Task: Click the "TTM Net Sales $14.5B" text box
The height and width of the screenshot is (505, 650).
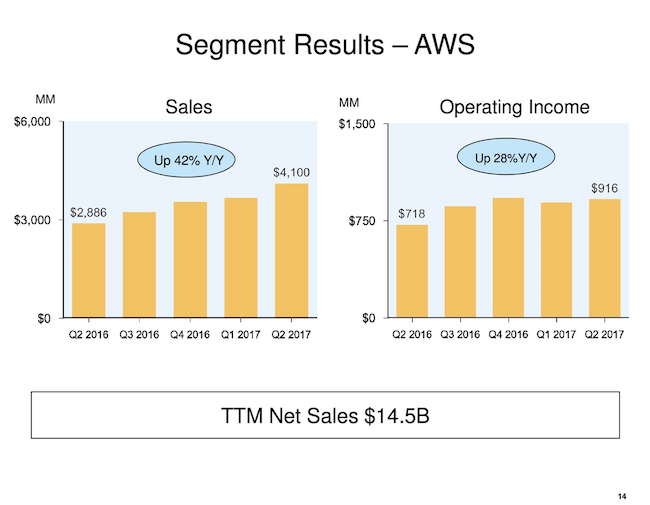Action: click(324, 416)
